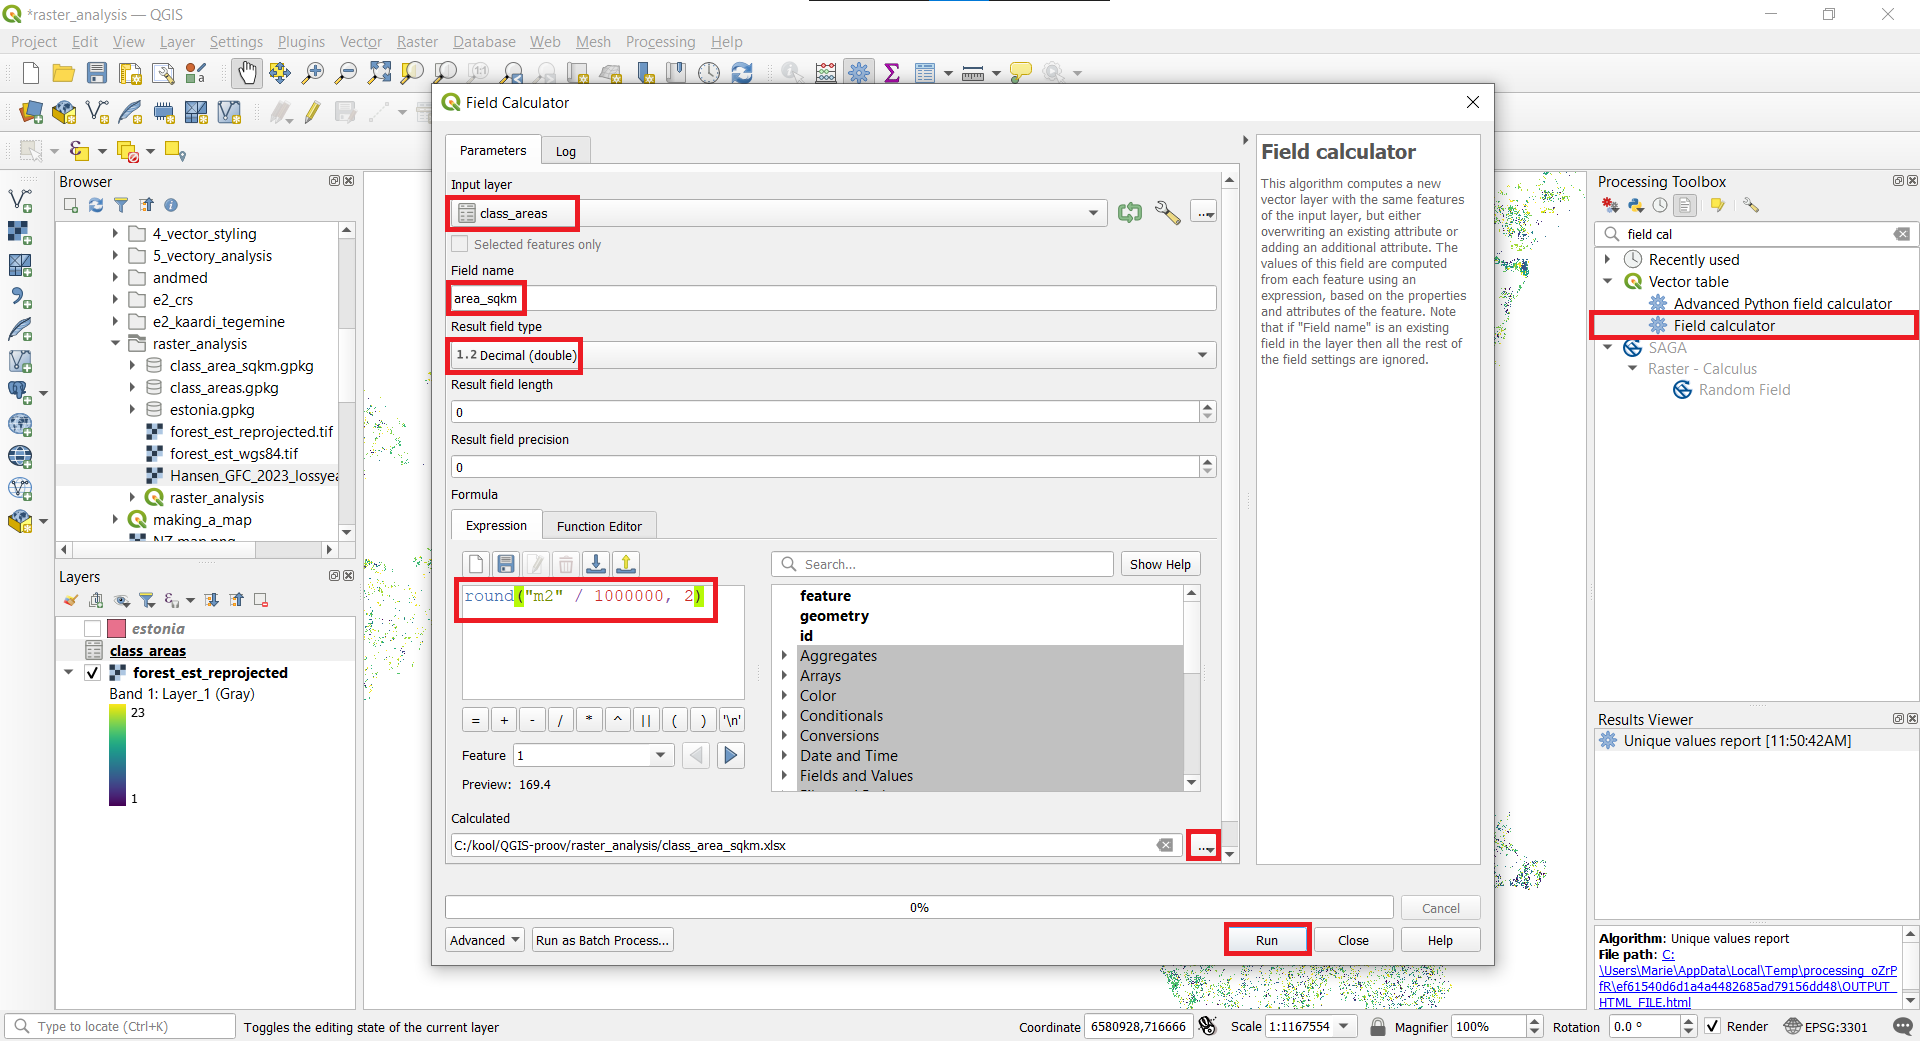
Task: Click the Refresh map canvas icon
Action: [x=742, y=73]
